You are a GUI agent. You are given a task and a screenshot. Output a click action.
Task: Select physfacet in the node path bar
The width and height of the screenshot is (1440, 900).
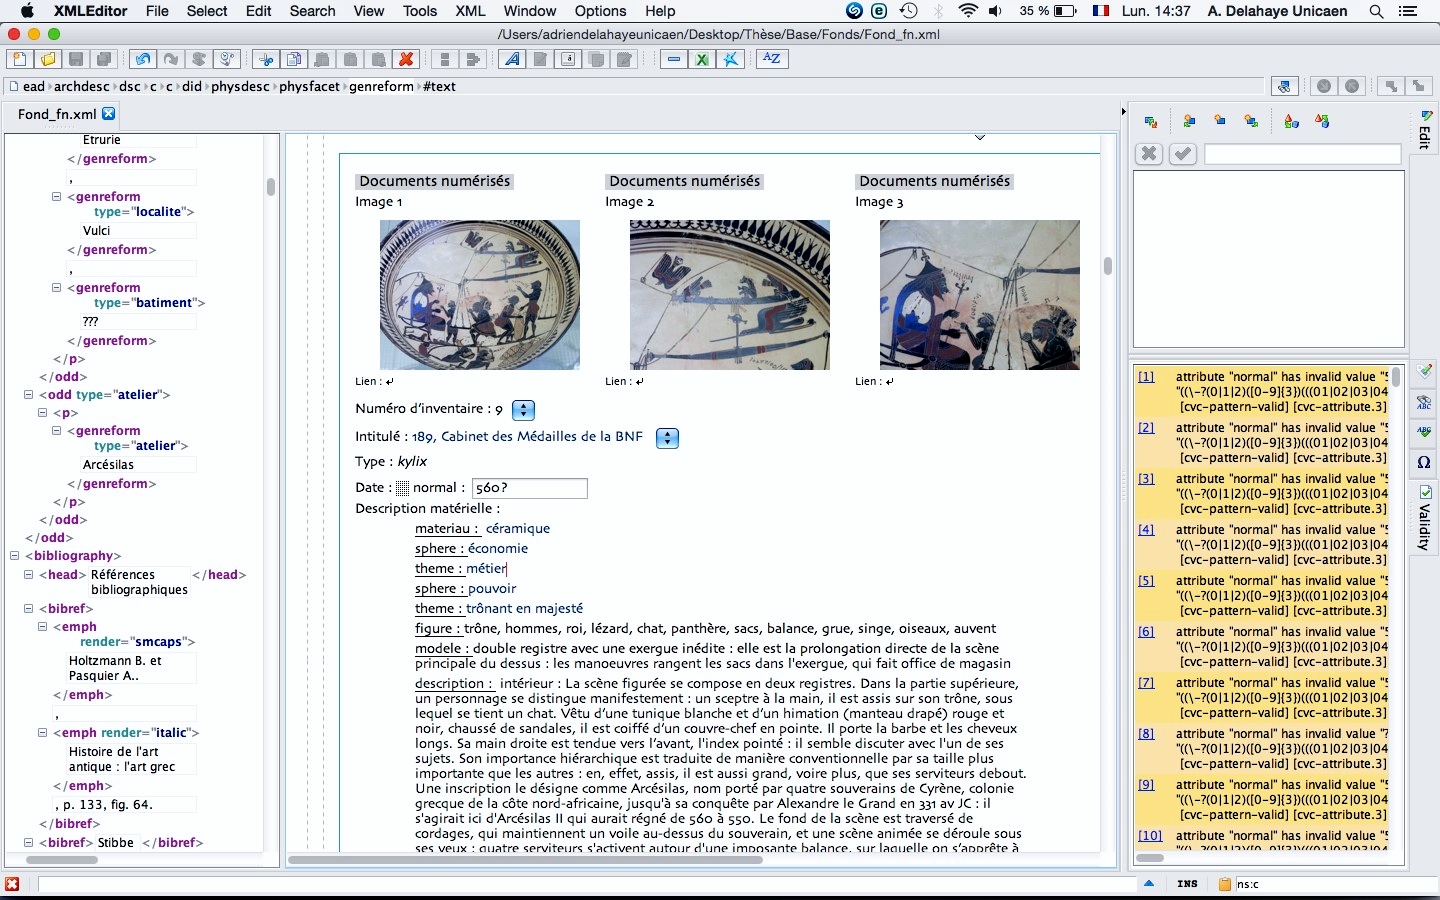pyautogui.click(x=310, y=86)
